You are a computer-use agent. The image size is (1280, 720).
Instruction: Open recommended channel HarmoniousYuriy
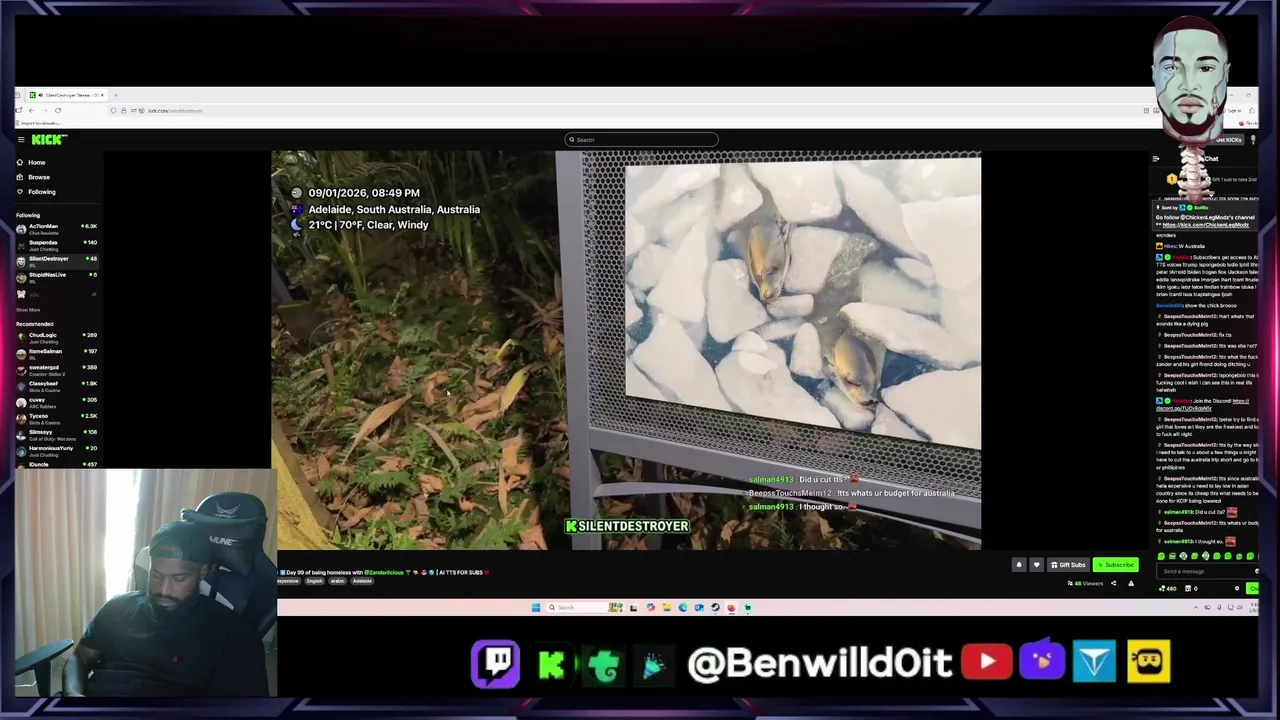click(56, 451)
